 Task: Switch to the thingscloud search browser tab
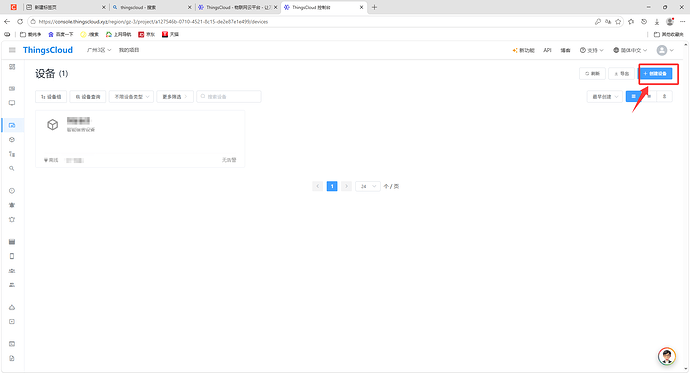151,7
